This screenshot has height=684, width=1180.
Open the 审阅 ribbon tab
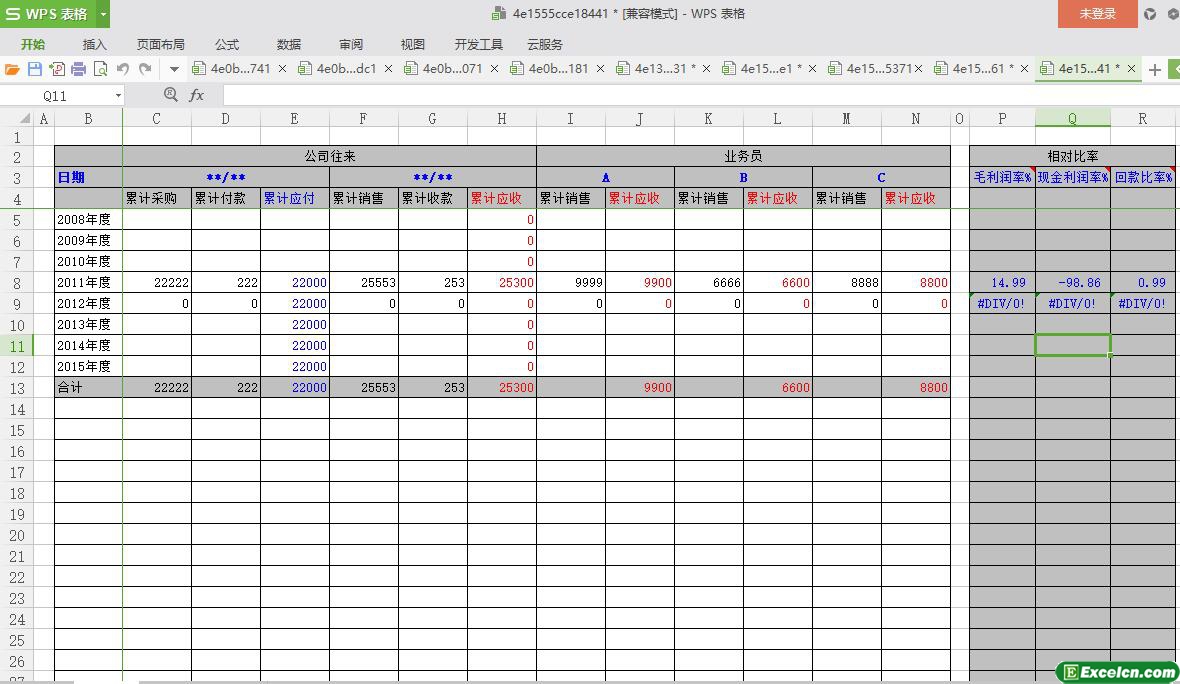[351, 44]
